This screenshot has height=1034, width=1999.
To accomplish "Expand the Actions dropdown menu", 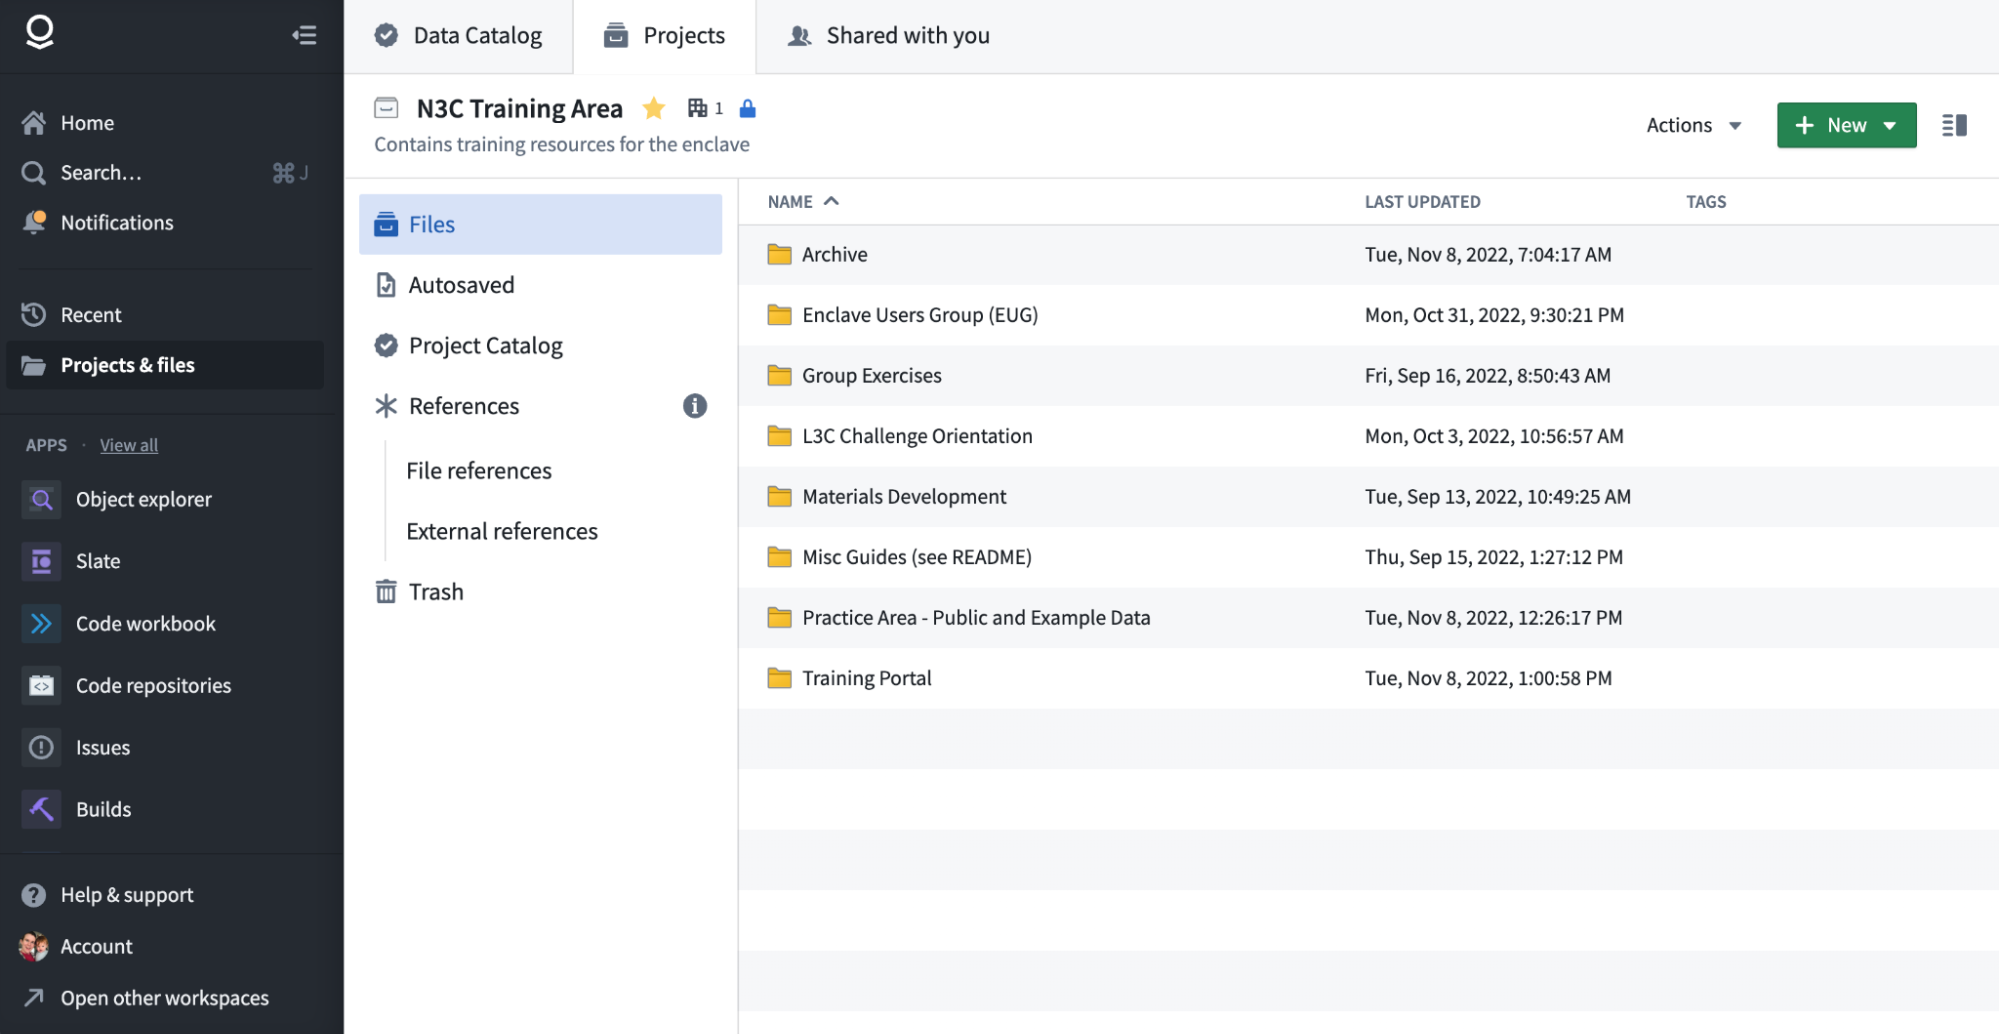I will click(1693, 125).
